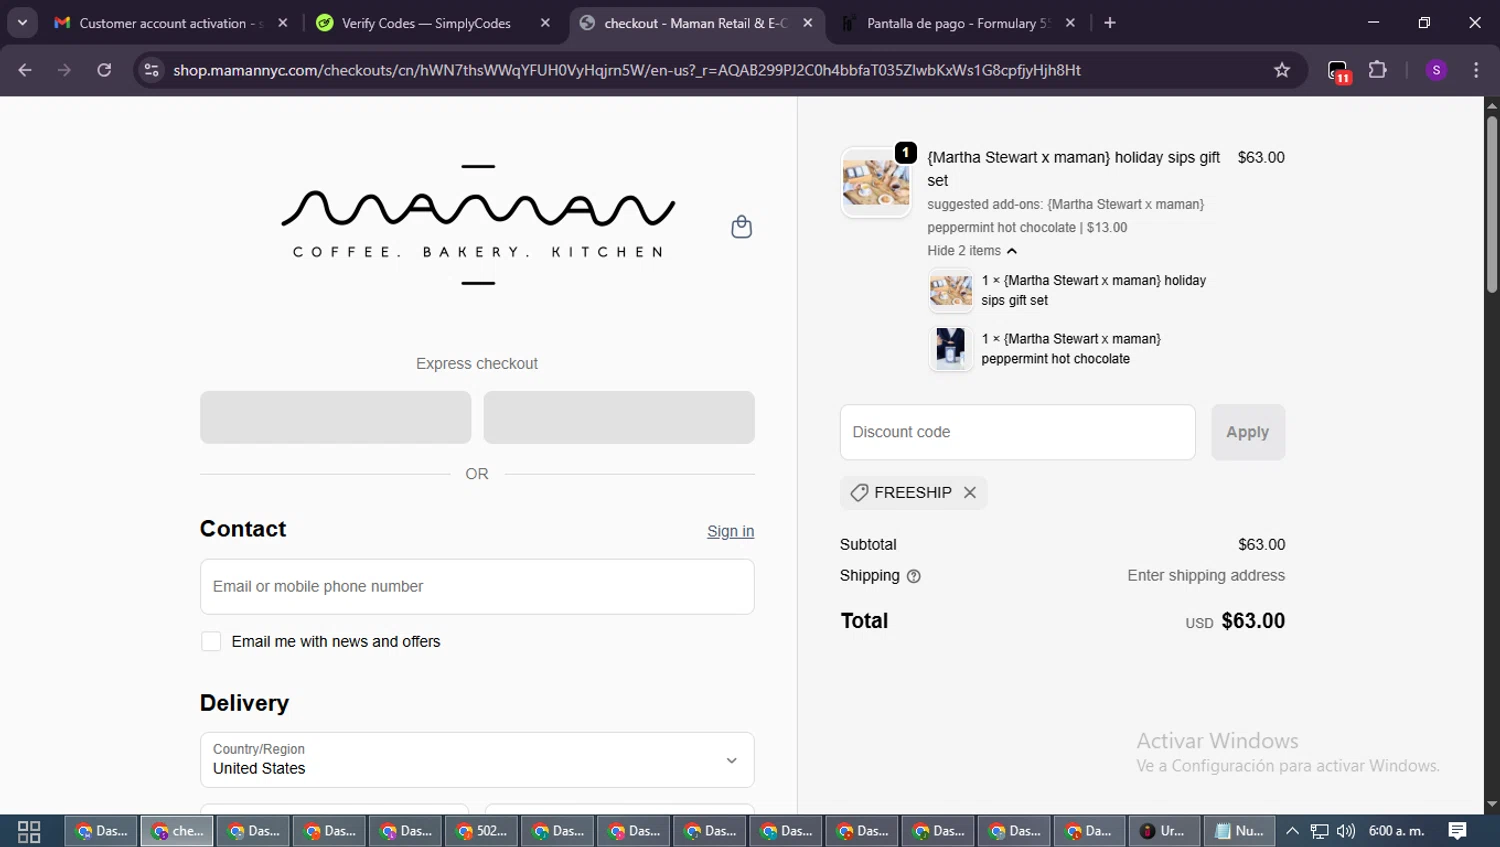Check Email me with news and offers

tap(211, 641)
